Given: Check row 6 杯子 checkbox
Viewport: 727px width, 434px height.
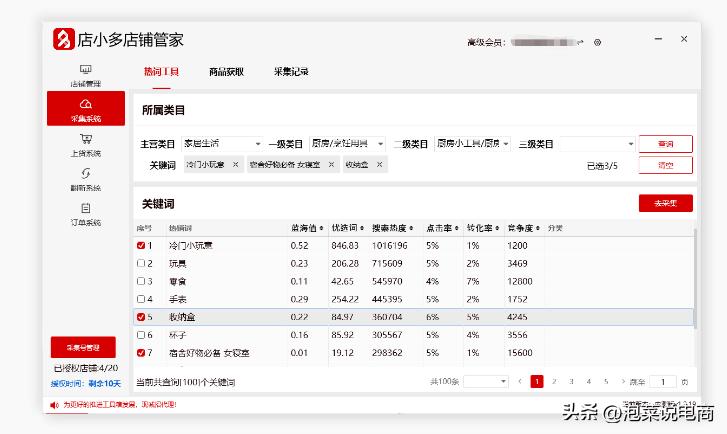Looking at the screenshot, I should (x=141, y=335).
